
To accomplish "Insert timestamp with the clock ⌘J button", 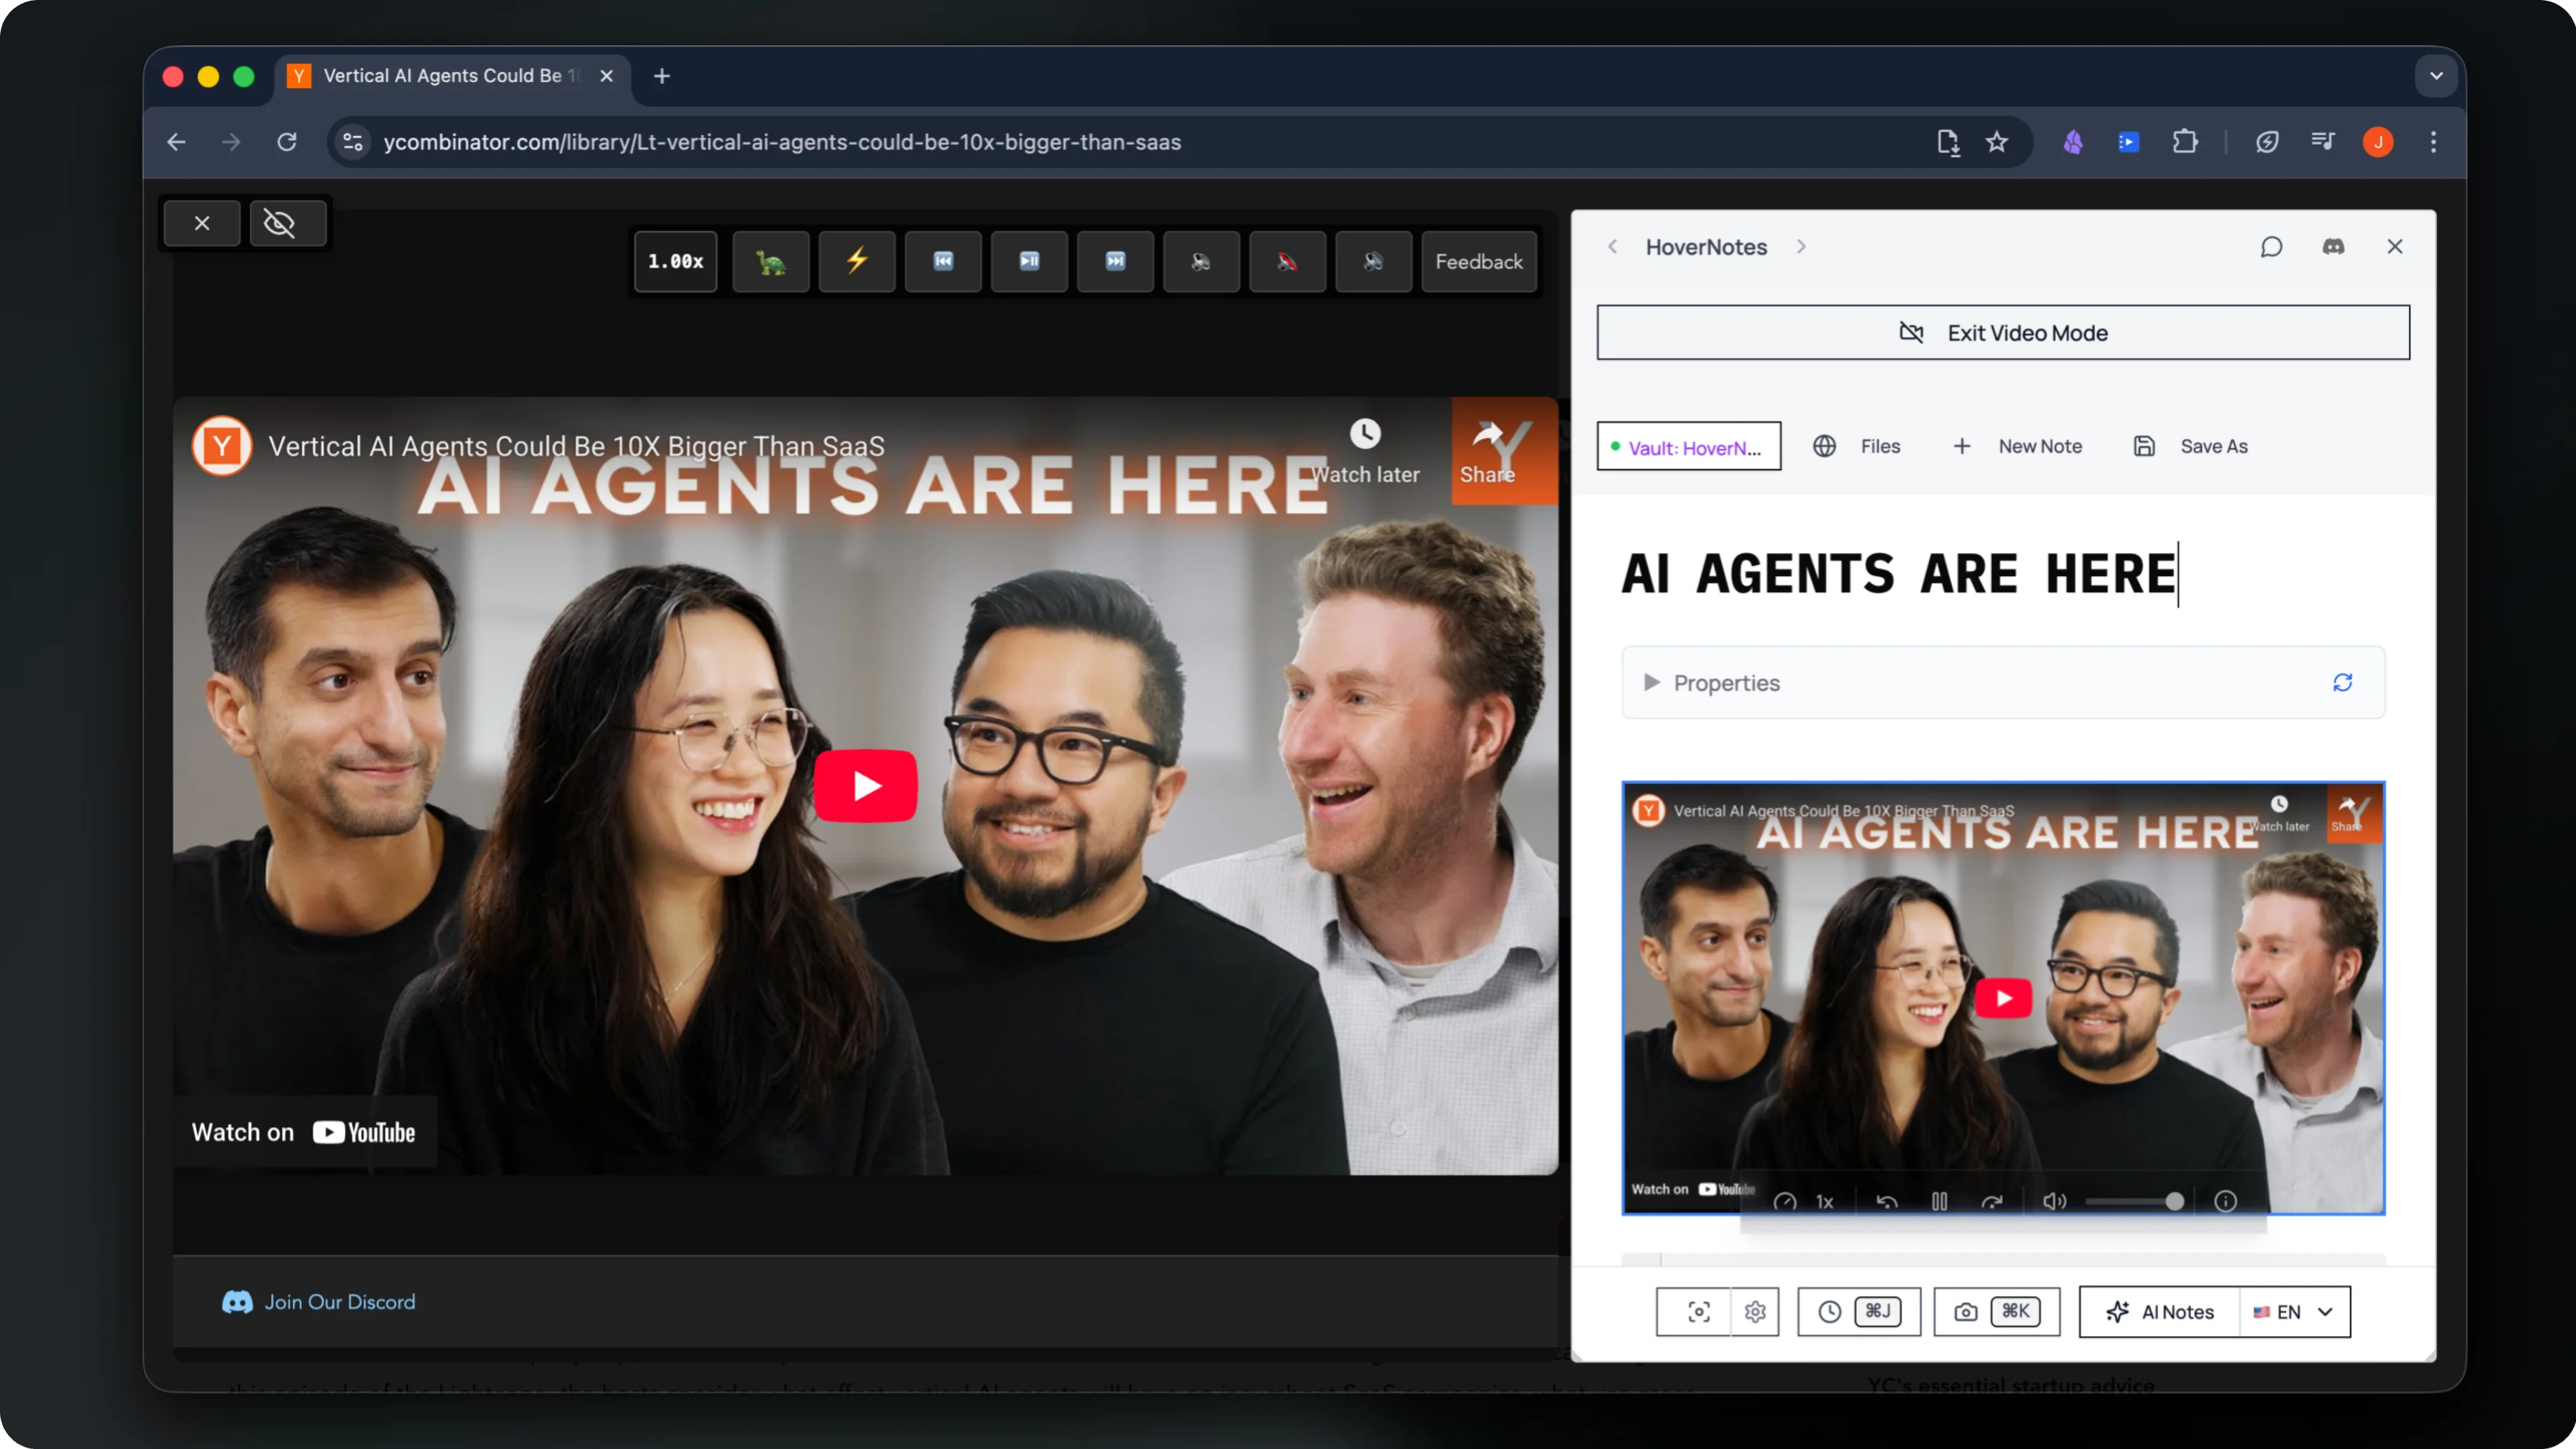I will [1859, 1311].
